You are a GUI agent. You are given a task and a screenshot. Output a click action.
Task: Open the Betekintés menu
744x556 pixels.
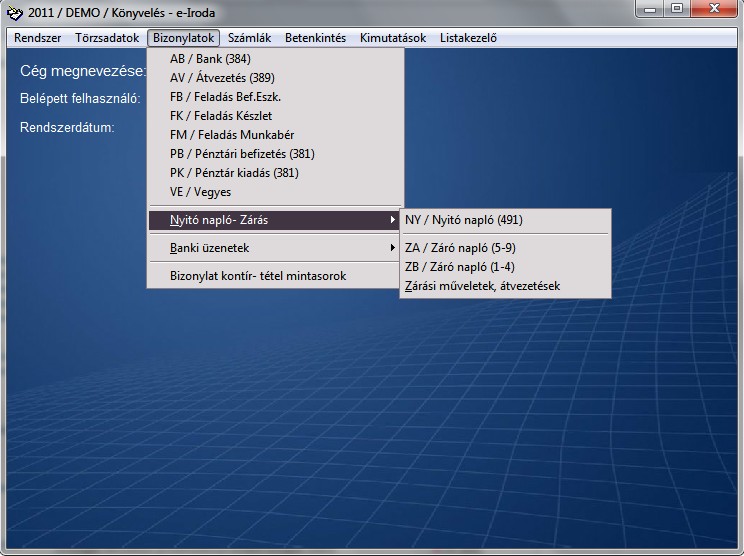(x=315, y=38)
